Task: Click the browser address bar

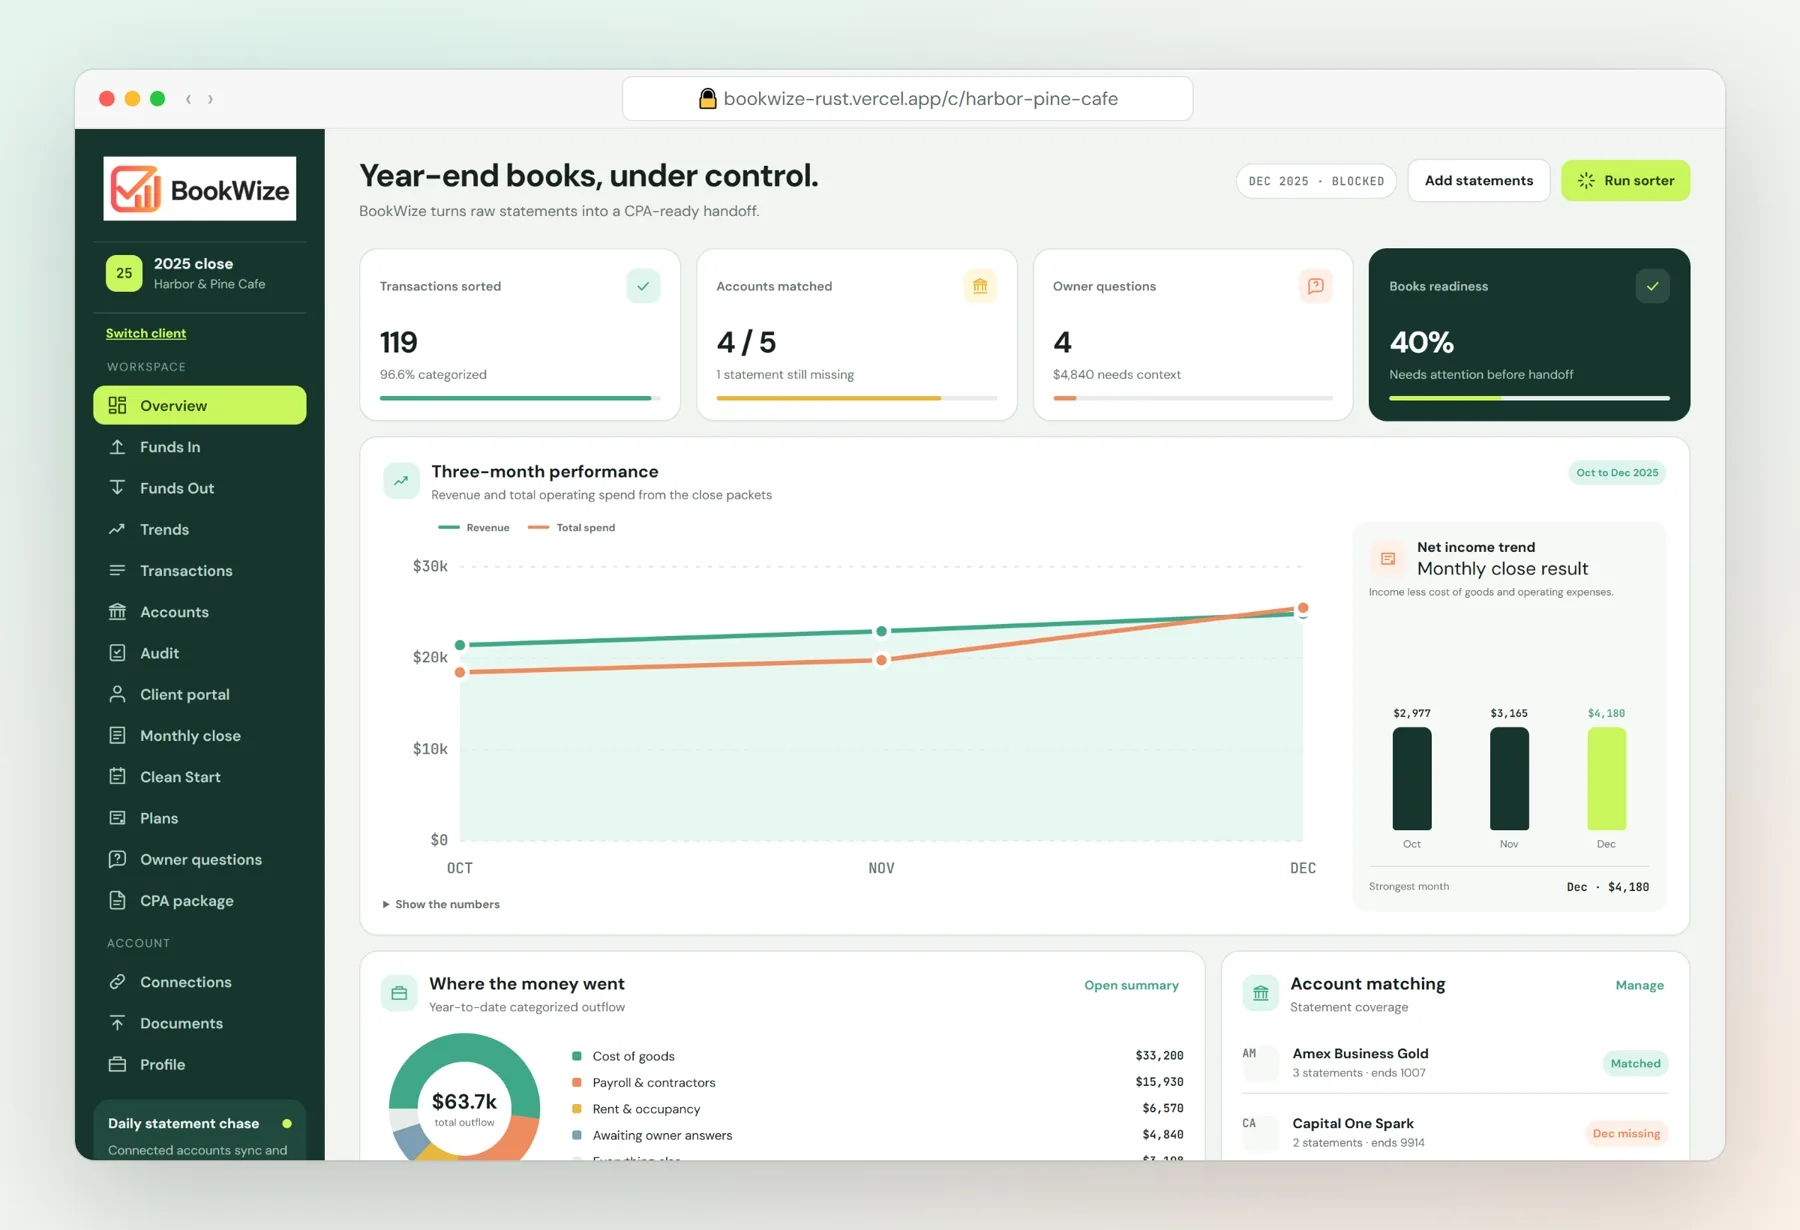Action: pos(907,99)
